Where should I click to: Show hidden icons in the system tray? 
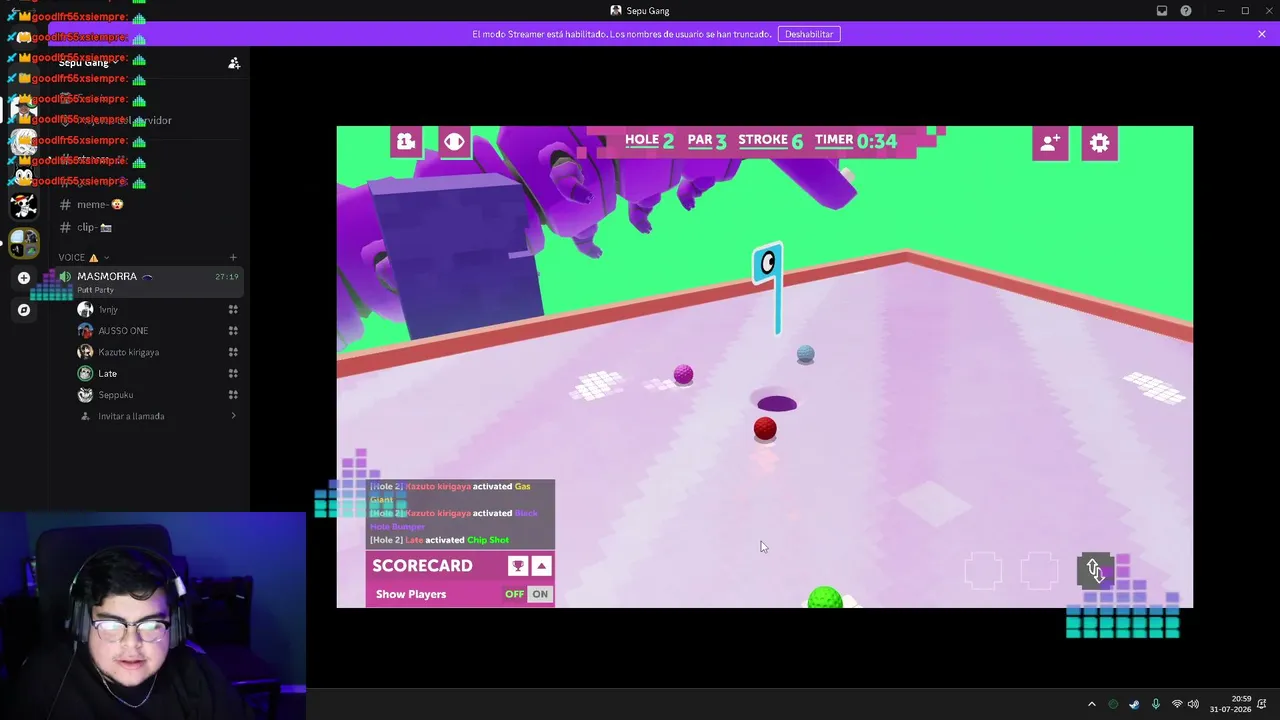1092,704
